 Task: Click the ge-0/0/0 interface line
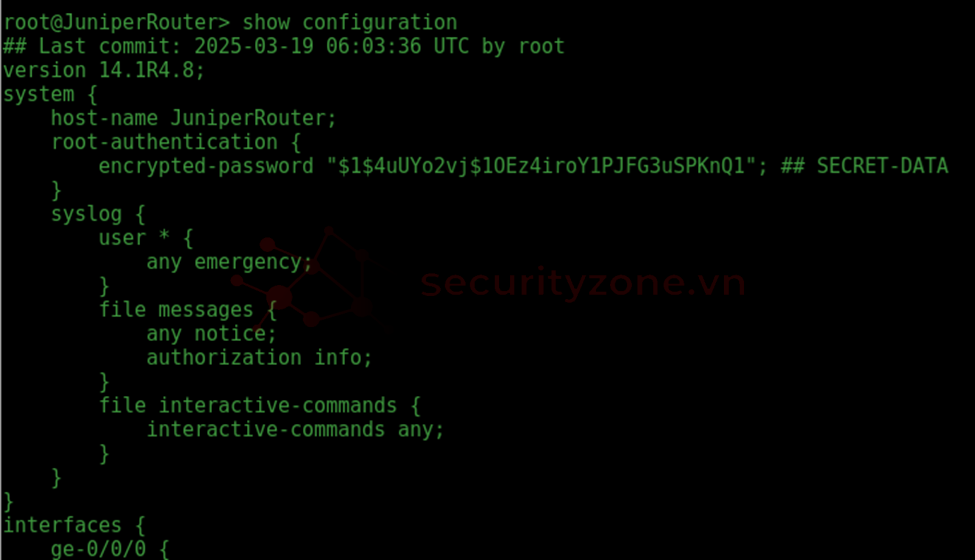pyautogui.click(x=110, y=549)
